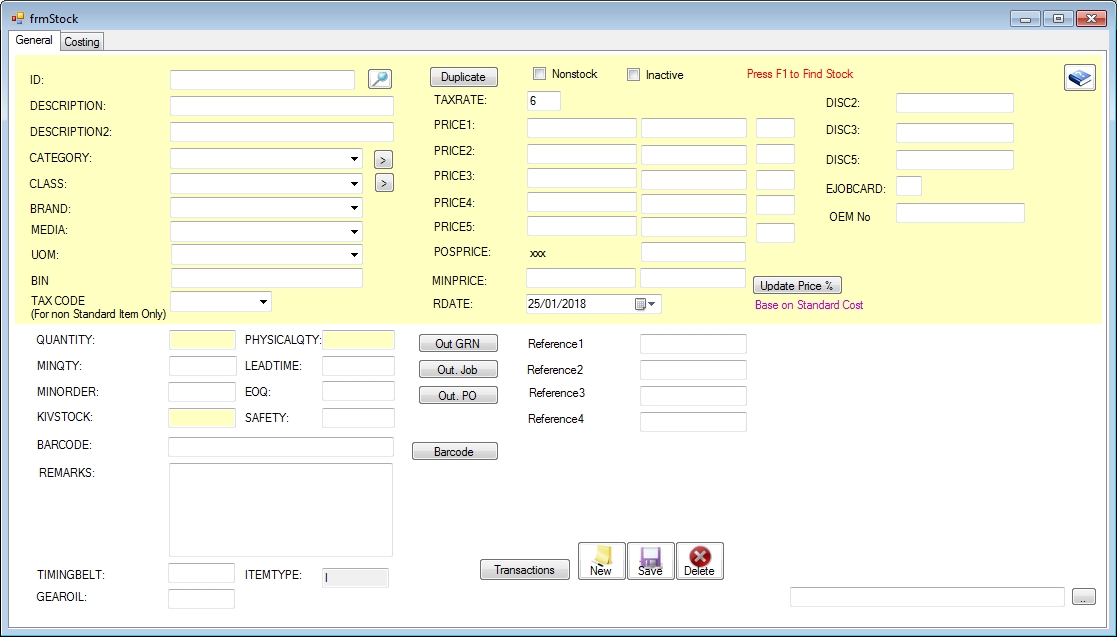
Task: Click the first PRICE3 input field
Action: click(x=581, y=178)
